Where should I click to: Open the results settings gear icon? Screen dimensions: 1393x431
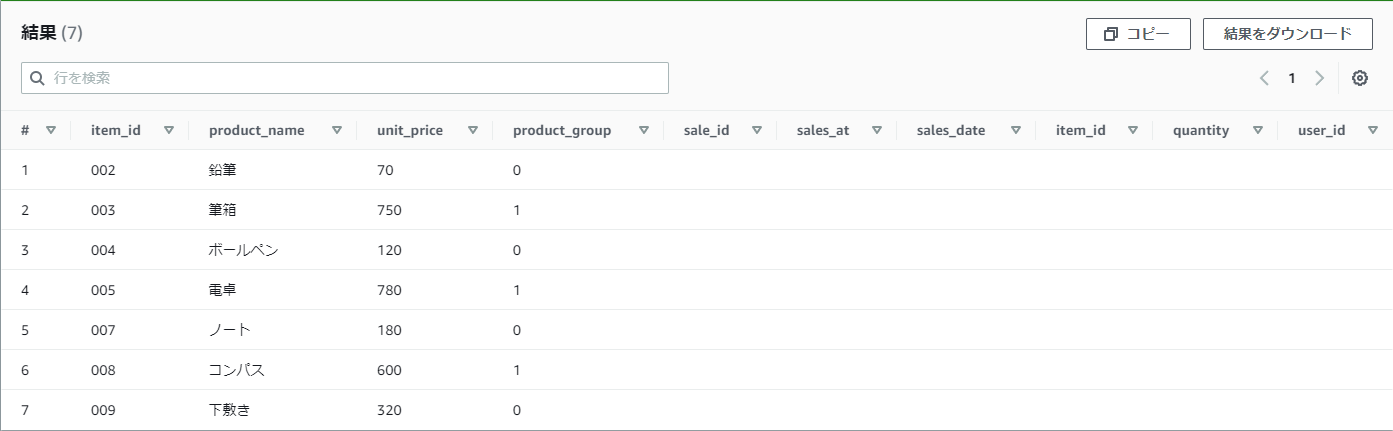click(x=1360, y=78)
